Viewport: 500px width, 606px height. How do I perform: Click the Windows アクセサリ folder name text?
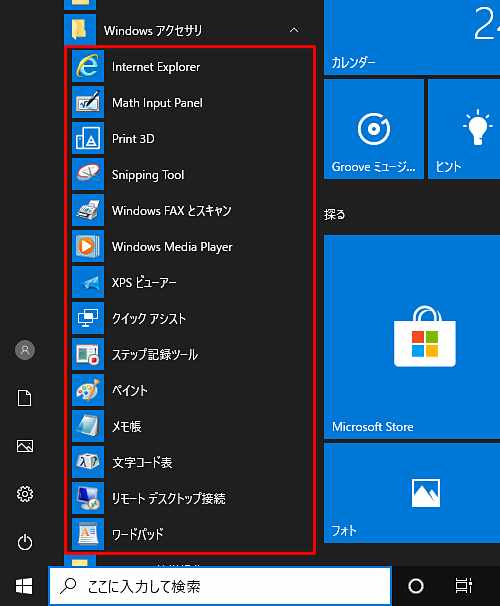[x=153, y=30]
